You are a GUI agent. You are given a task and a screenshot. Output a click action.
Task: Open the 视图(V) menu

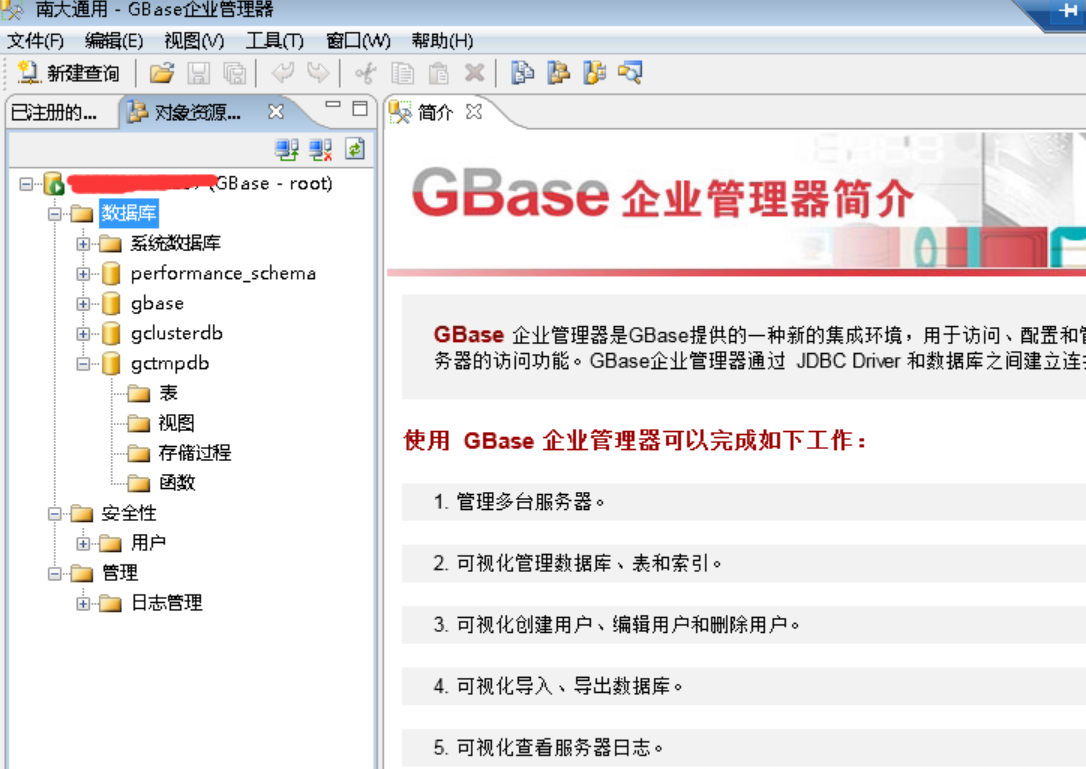point(195,41)
